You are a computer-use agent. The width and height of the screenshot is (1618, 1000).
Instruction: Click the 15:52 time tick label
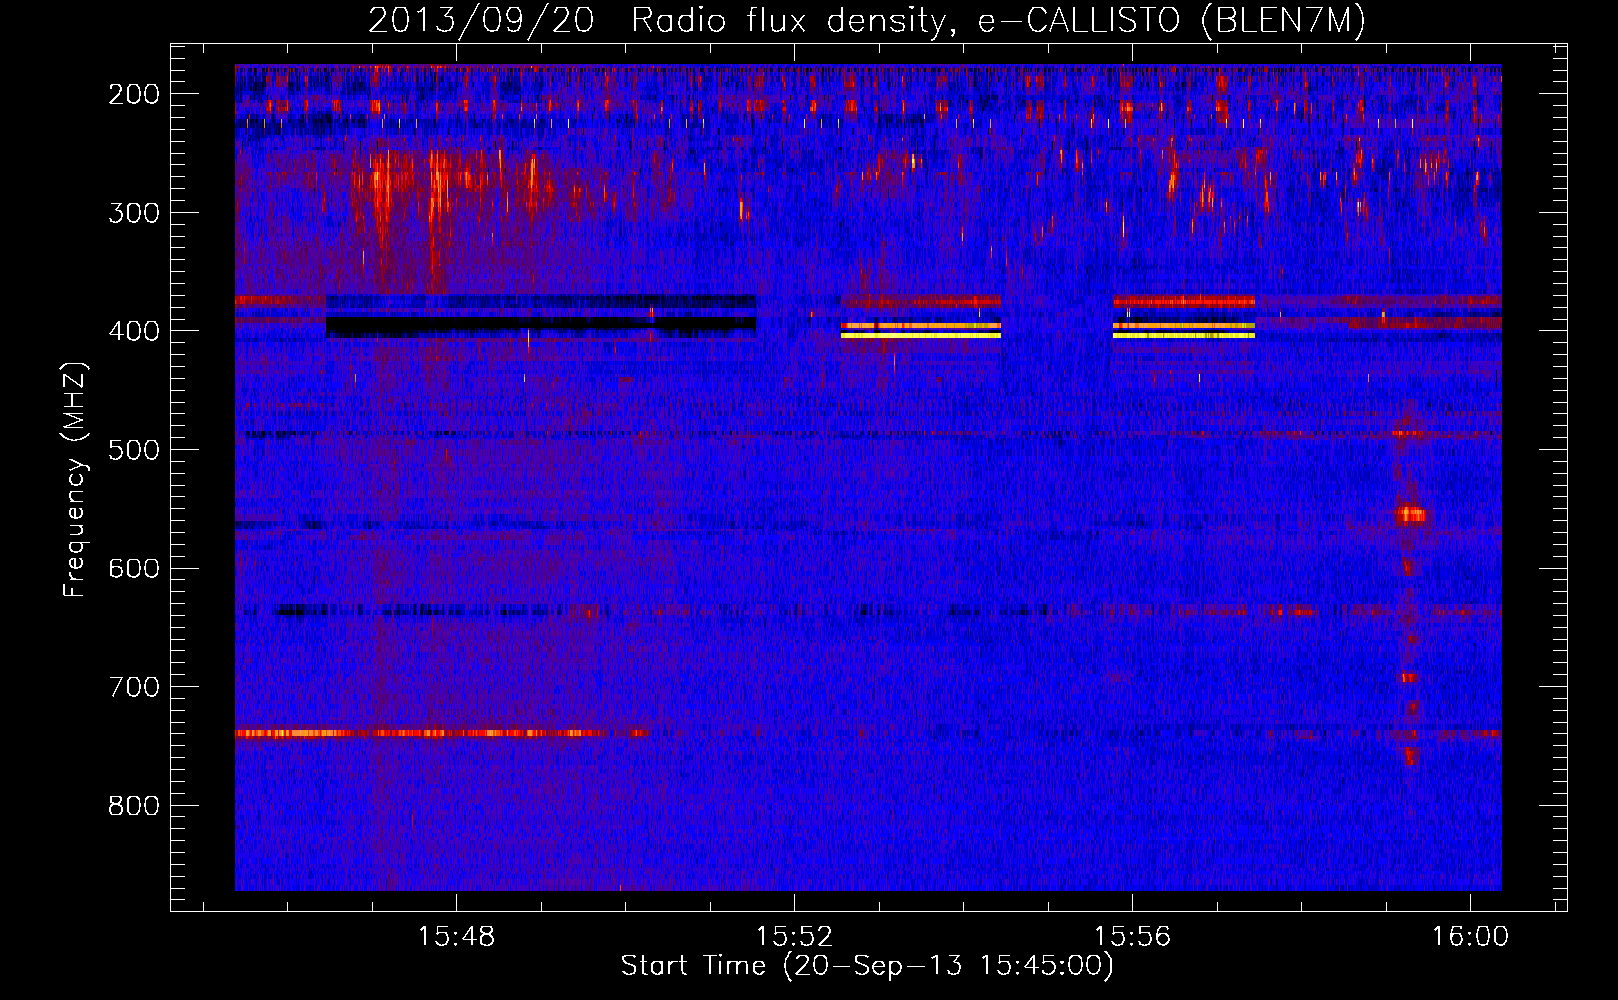pyautogui.click(x=794, y=936)
